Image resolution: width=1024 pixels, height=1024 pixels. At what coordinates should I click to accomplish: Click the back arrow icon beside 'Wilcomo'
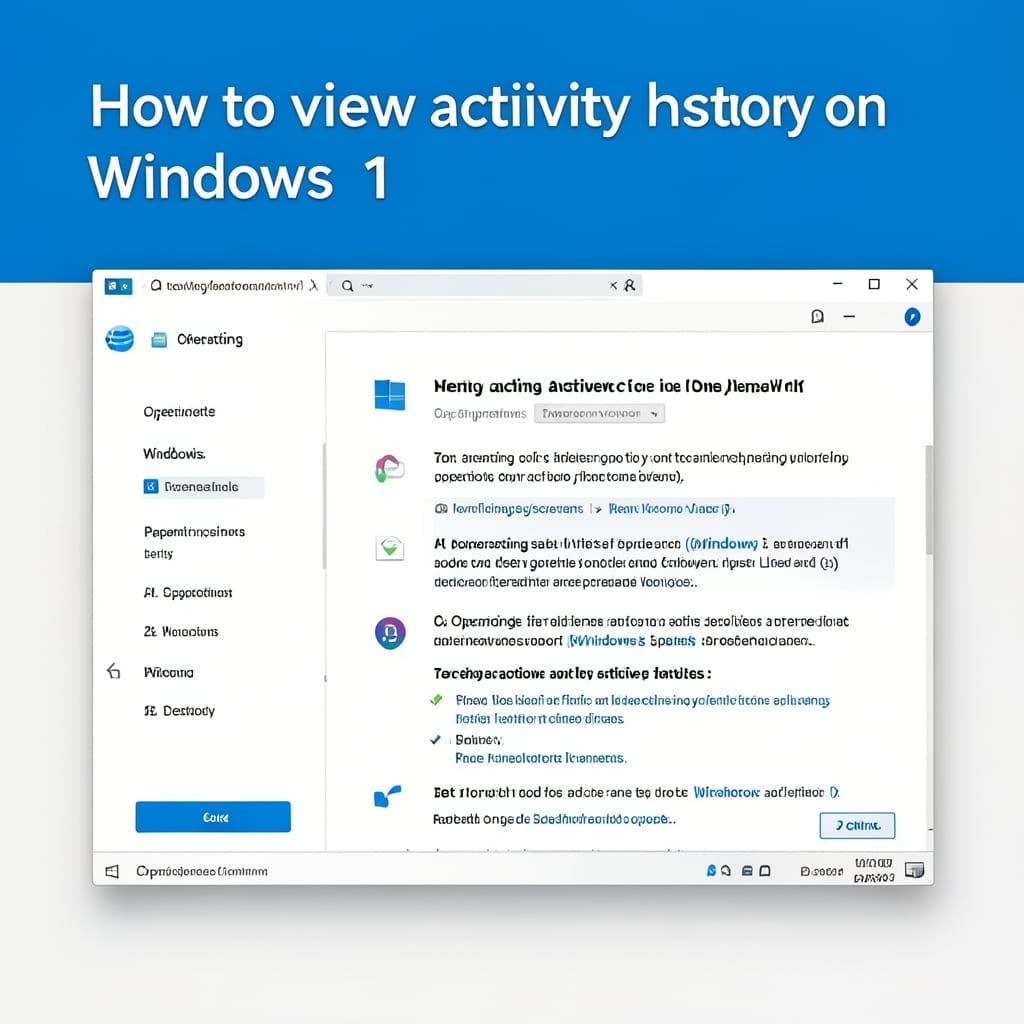click(114, 671)
